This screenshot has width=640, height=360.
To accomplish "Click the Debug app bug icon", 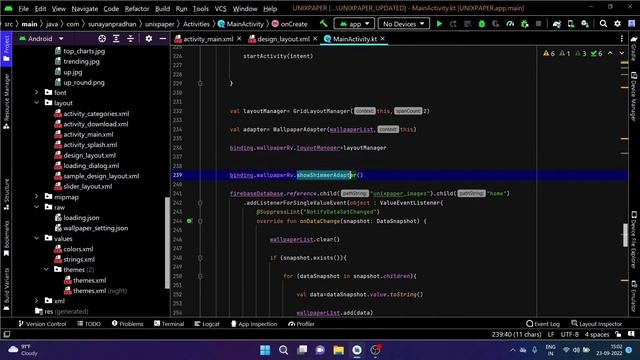I will click(x=482, y=24).
